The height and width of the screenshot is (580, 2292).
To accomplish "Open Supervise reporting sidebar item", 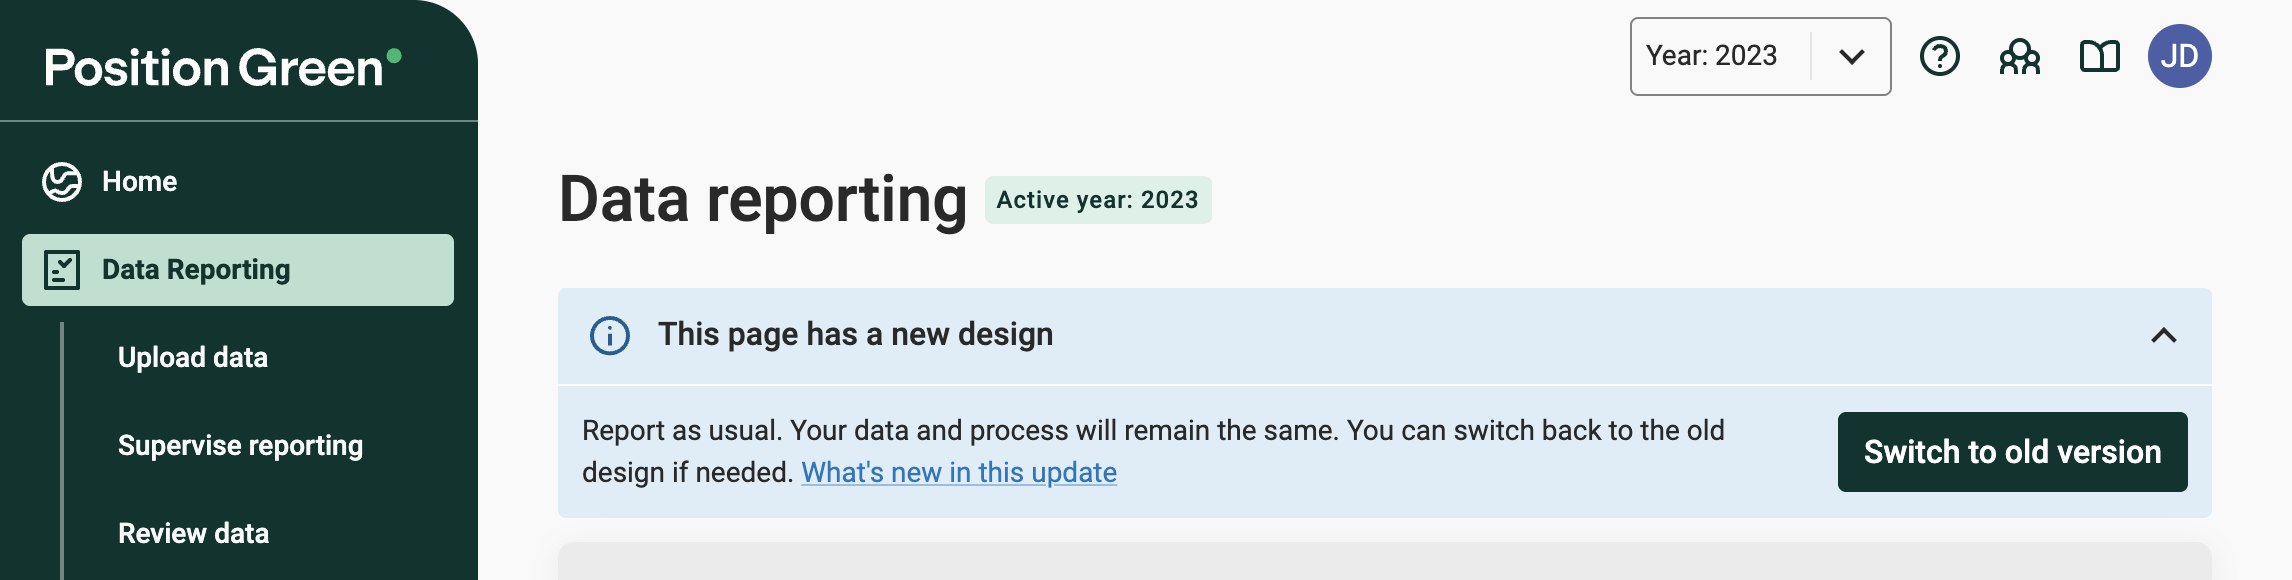I will pos(240,446).
